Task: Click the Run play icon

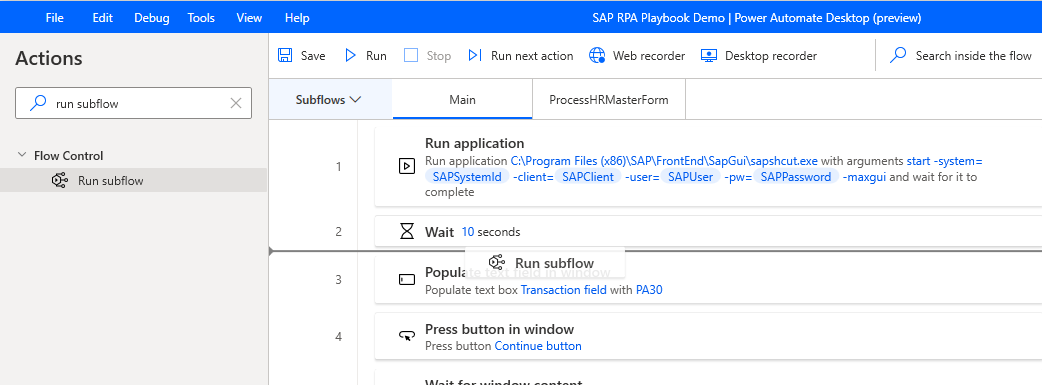Action: 350,55
